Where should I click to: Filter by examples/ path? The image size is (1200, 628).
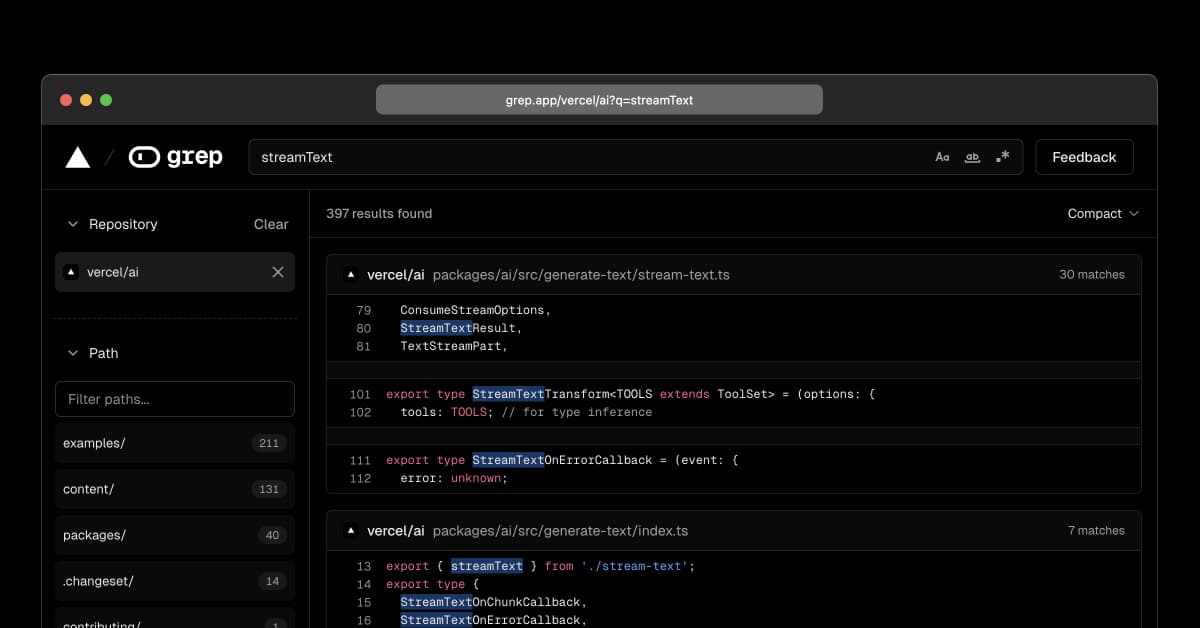[x=175, y=443]
